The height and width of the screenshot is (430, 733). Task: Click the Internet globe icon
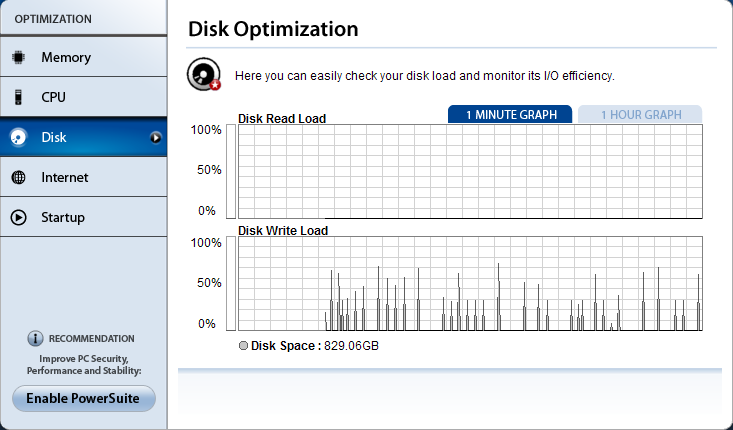(x=18, y=177)
